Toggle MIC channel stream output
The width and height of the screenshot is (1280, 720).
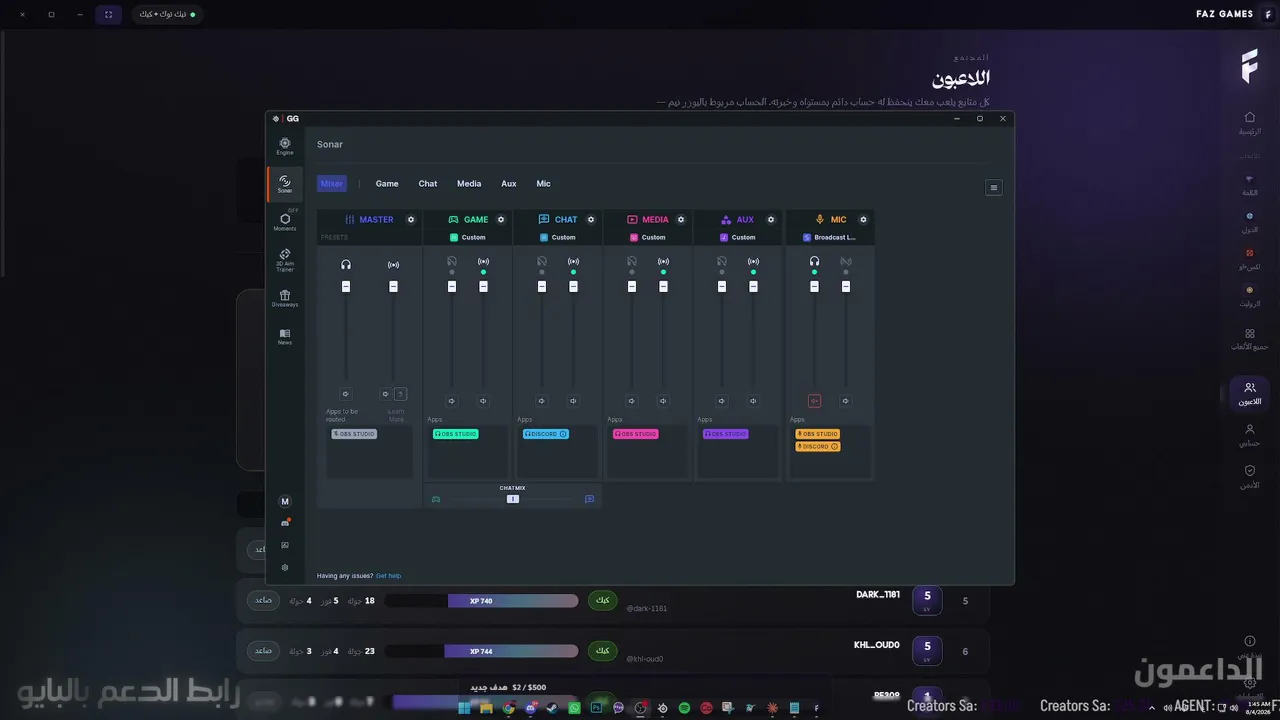845,262
